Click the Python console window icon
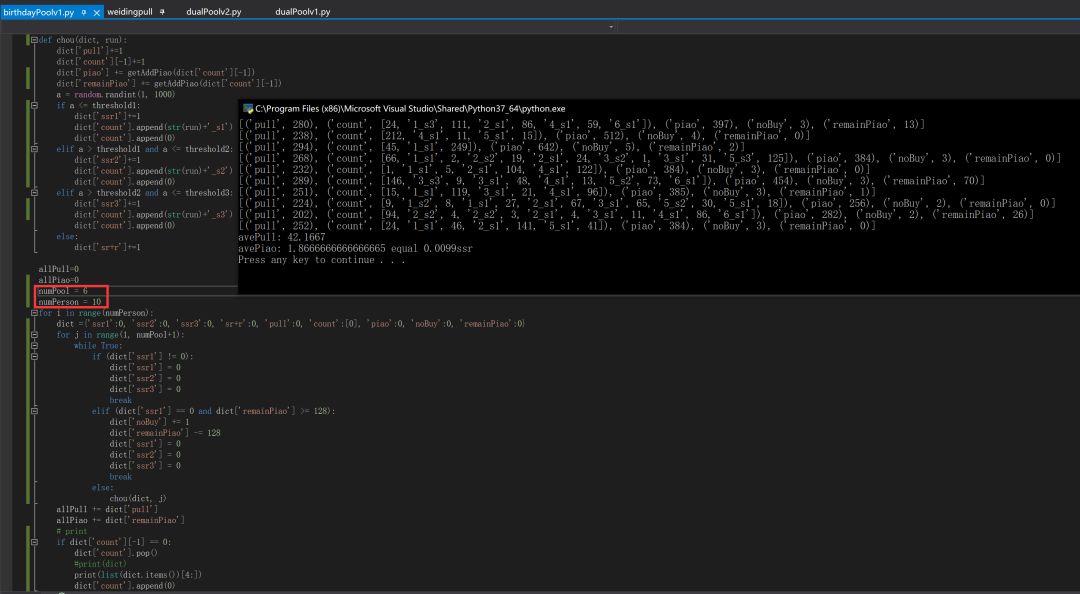1080x594 pixels. 248,108
